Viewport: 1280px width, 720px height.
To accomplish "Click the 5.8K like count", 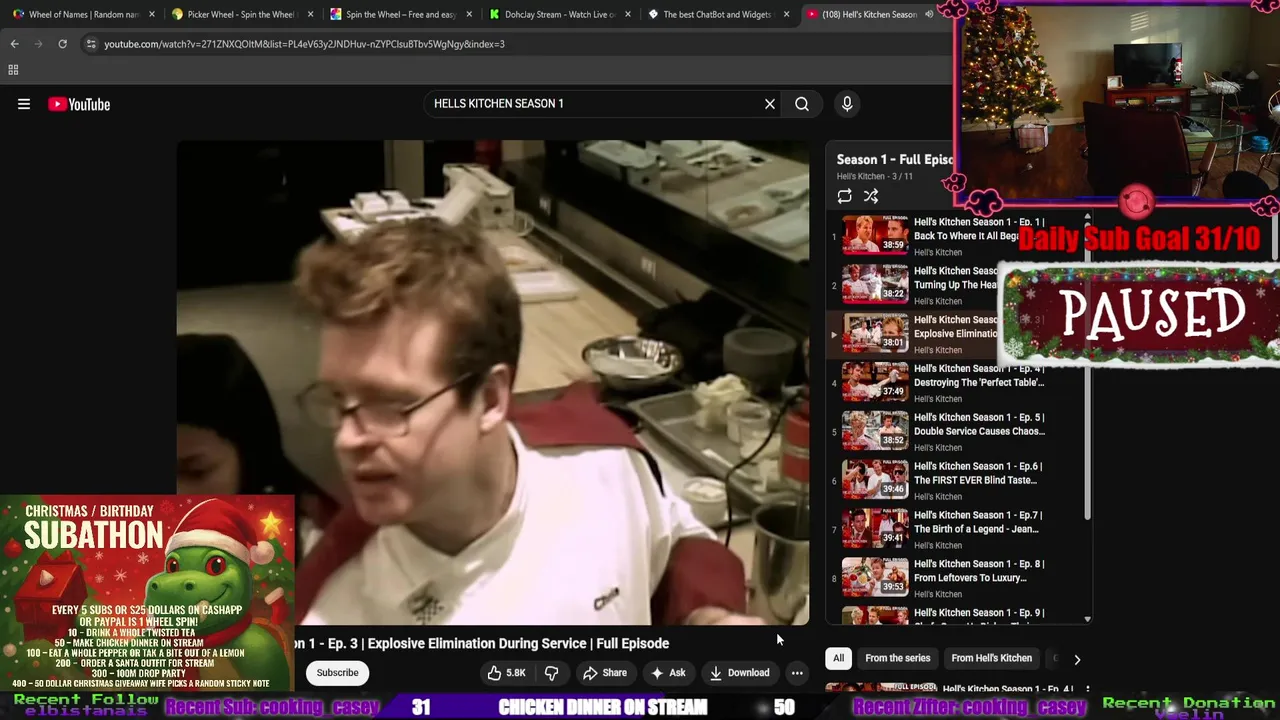I will (x=516, y=673).
